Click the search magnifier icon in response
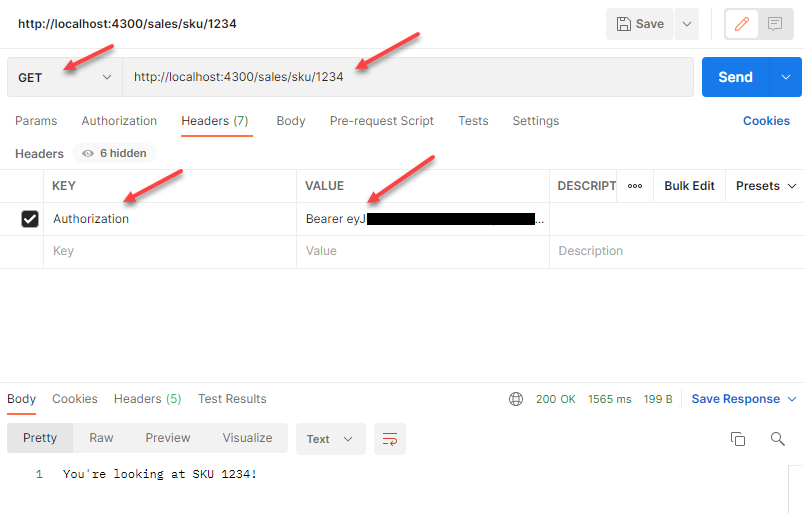Viewport: 804px width, 513px height. [777, 439]
